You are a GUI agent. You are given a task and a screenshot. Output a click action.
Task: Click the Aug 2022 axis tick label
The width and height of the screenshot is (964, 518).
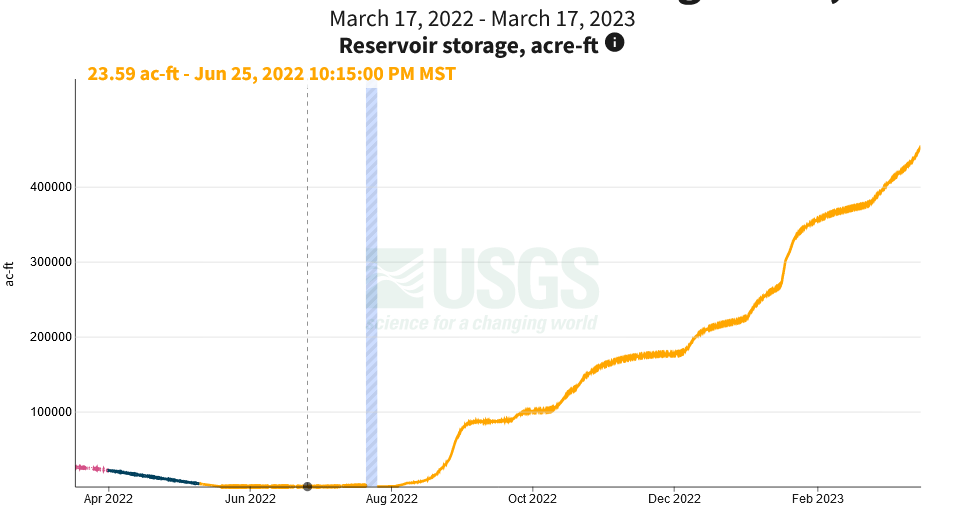click(391, 499)
